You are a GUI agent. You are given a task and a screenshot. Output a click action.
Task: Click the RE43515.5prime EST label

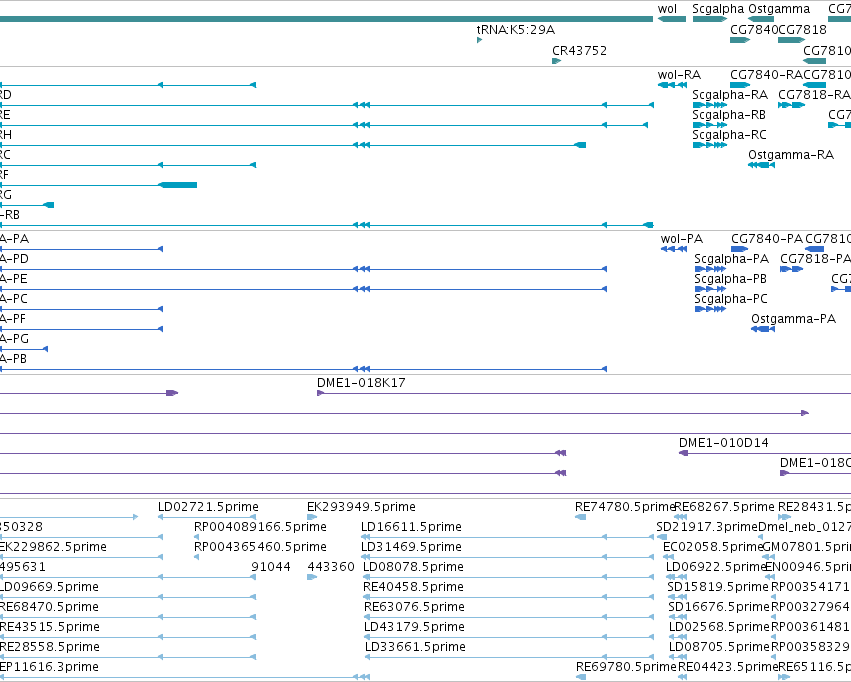click(x=50, y=628)
